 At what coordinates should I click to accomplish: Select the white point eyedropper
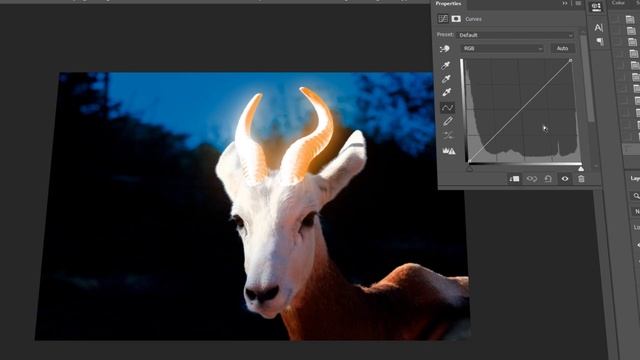446,92
